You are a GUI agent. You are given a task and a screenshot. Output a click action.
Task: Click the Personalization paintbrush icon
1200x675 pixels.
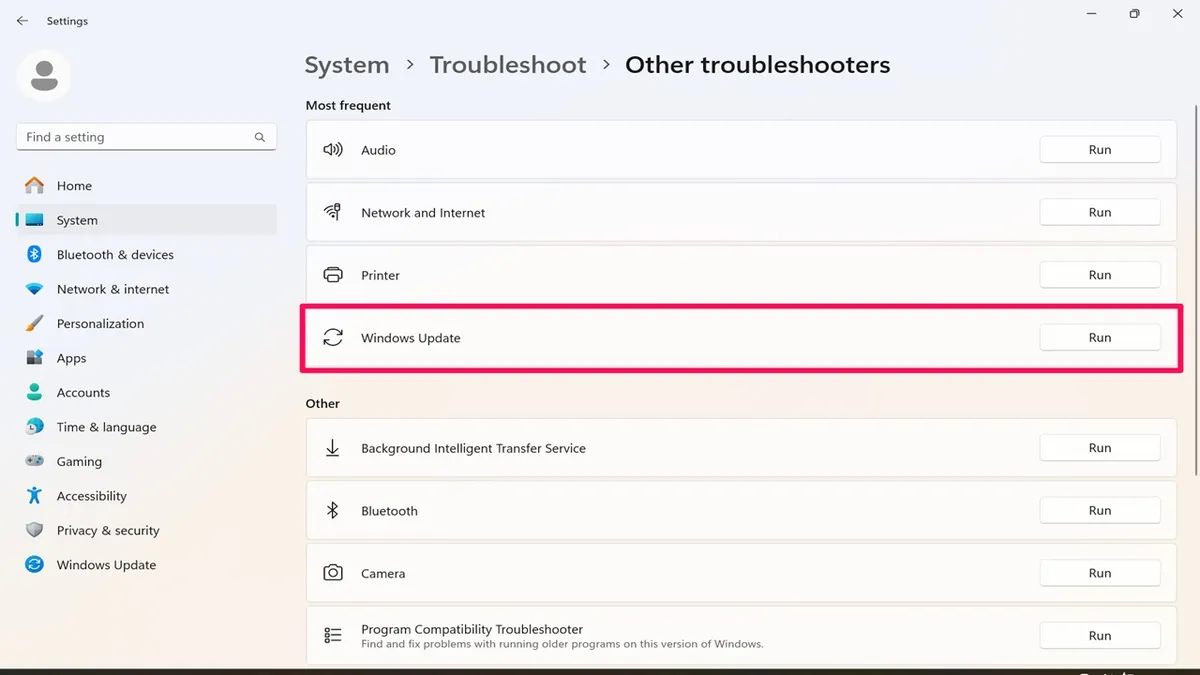[x=35, y=323]
